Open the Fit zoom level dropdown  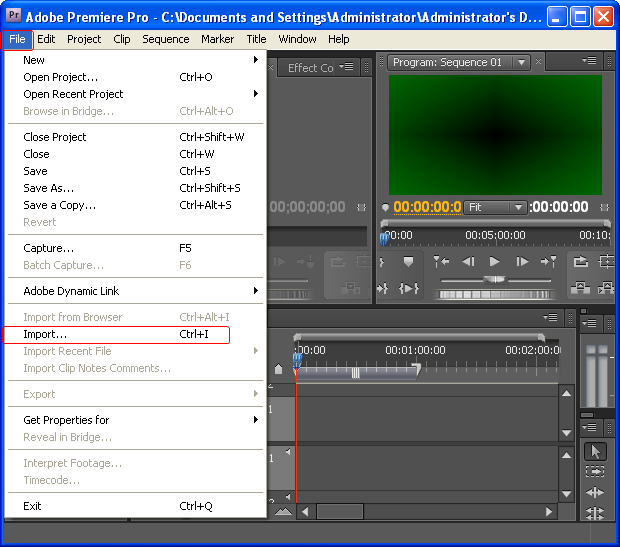(x=518, y=207)
